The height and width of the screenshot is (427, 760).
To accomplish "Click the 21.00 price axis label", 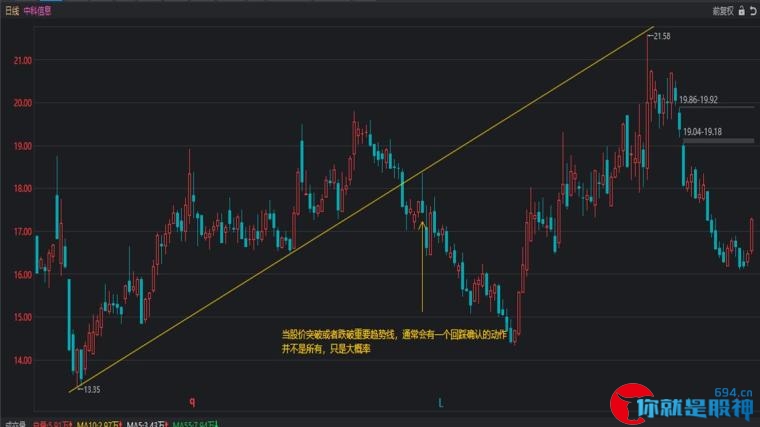I will [22, 61].
